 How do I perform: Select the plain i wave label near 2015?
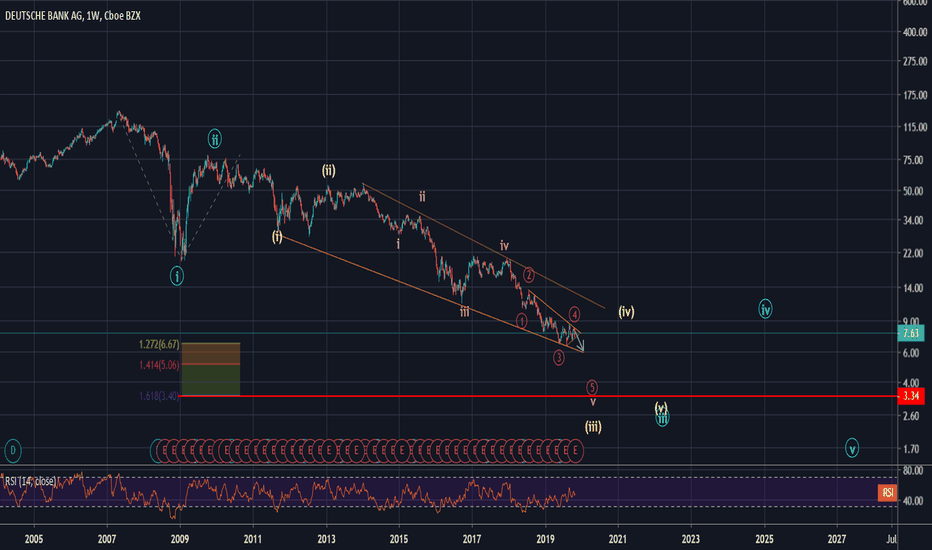pyautogui.click(x=398, y=244)
